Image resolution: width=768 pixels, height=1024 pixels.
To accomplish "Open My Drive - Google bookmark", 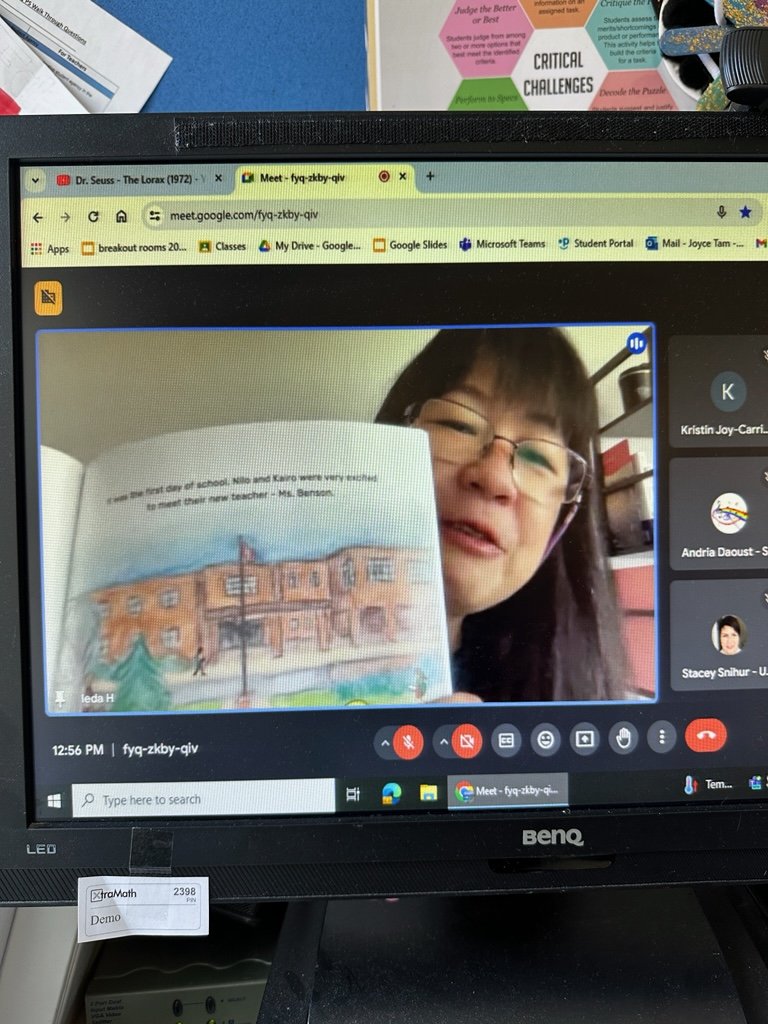I will [310, 246].
